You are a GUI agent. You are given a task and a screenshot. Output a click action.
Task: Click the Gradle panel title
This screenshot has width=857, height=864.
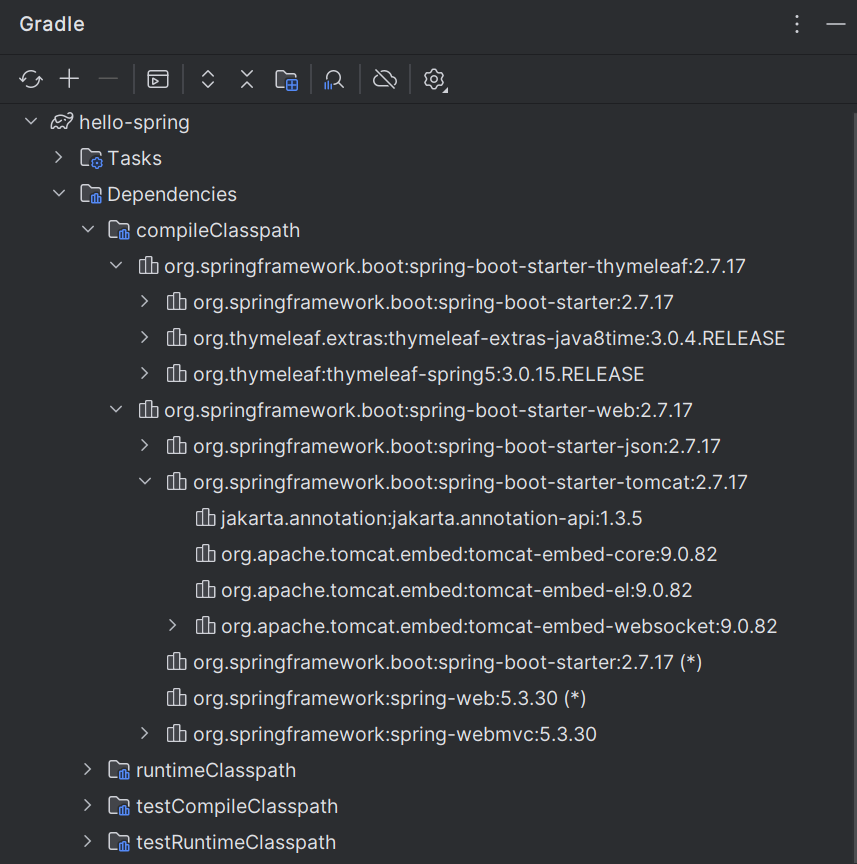(x=52, y=24)
